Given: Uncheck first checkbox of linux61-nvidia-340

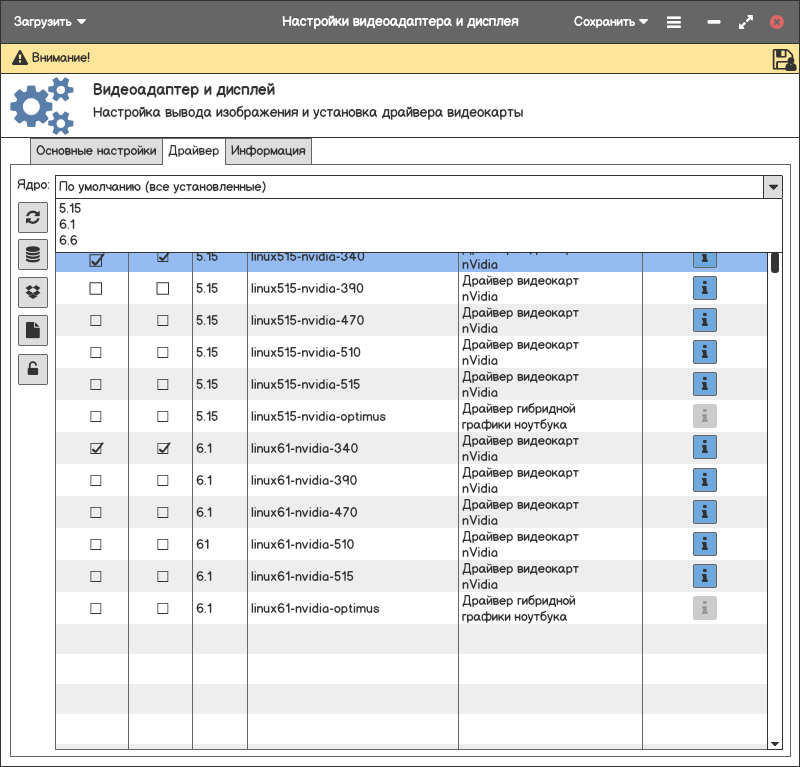Looking at the screenshot, I should (96, 448).
